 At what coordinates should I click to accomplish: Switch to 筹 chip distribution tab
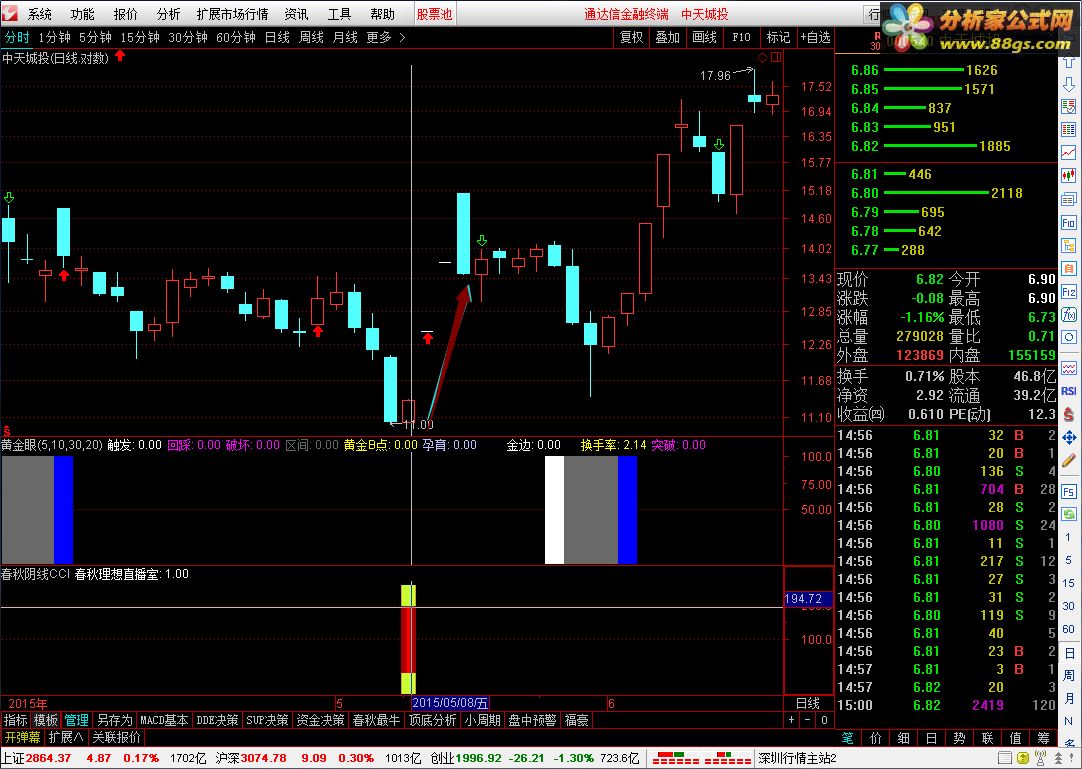coord(1043,737)
